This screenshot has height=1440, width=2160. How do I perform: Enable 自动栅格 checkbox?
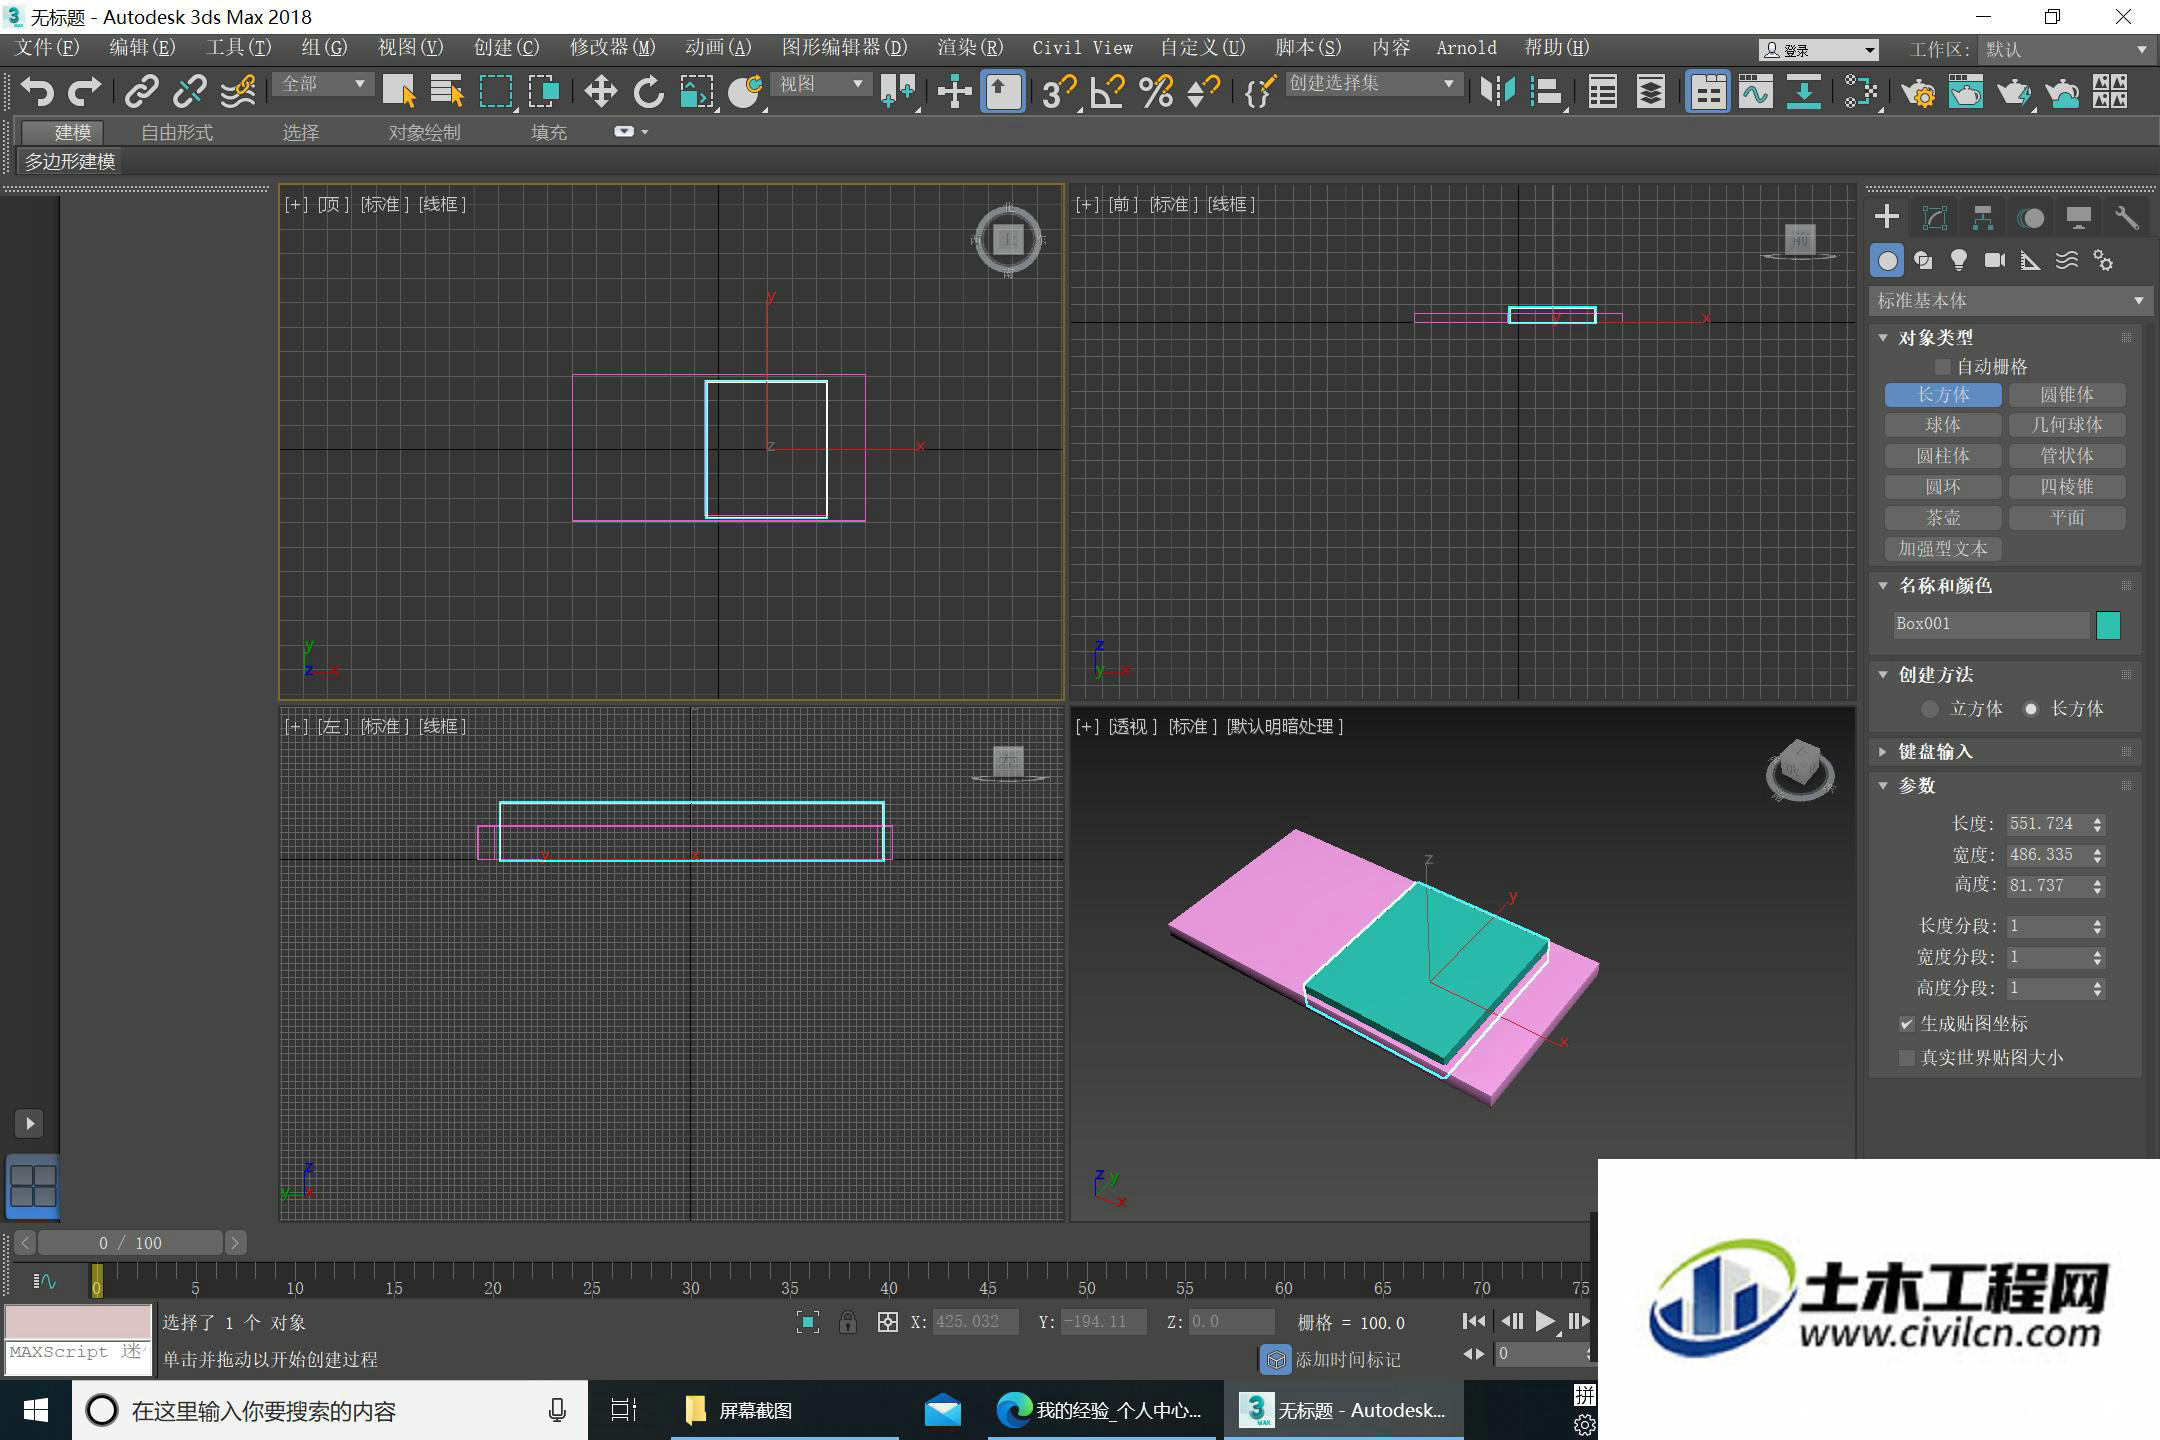1942,367
